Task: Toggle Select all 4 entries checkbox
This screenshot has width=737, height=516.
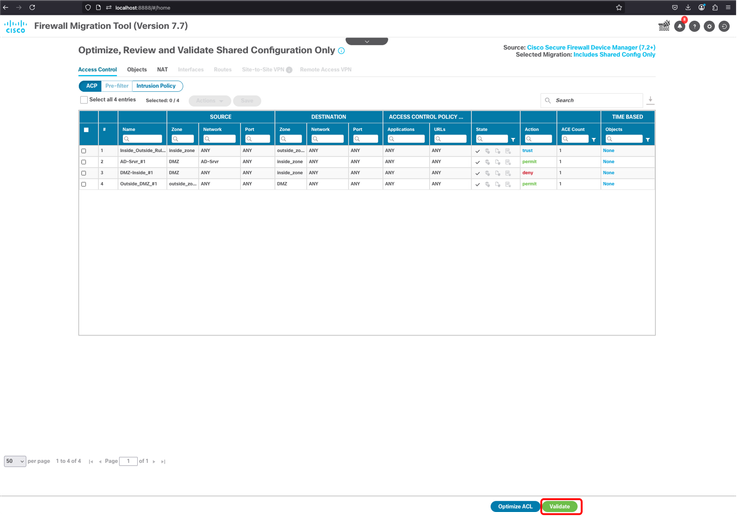Action: click(x=84, y=100)
